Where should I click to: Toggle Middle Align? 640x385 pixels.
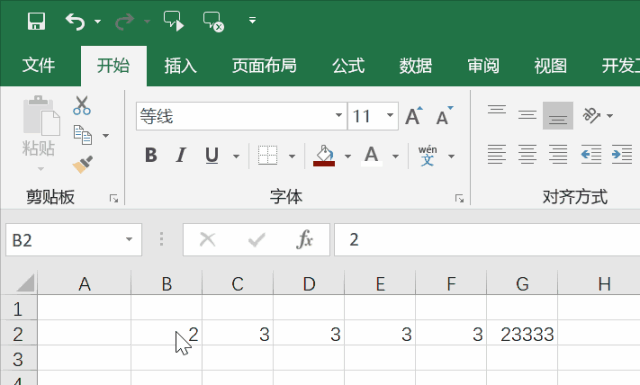(x=527, y=115)
